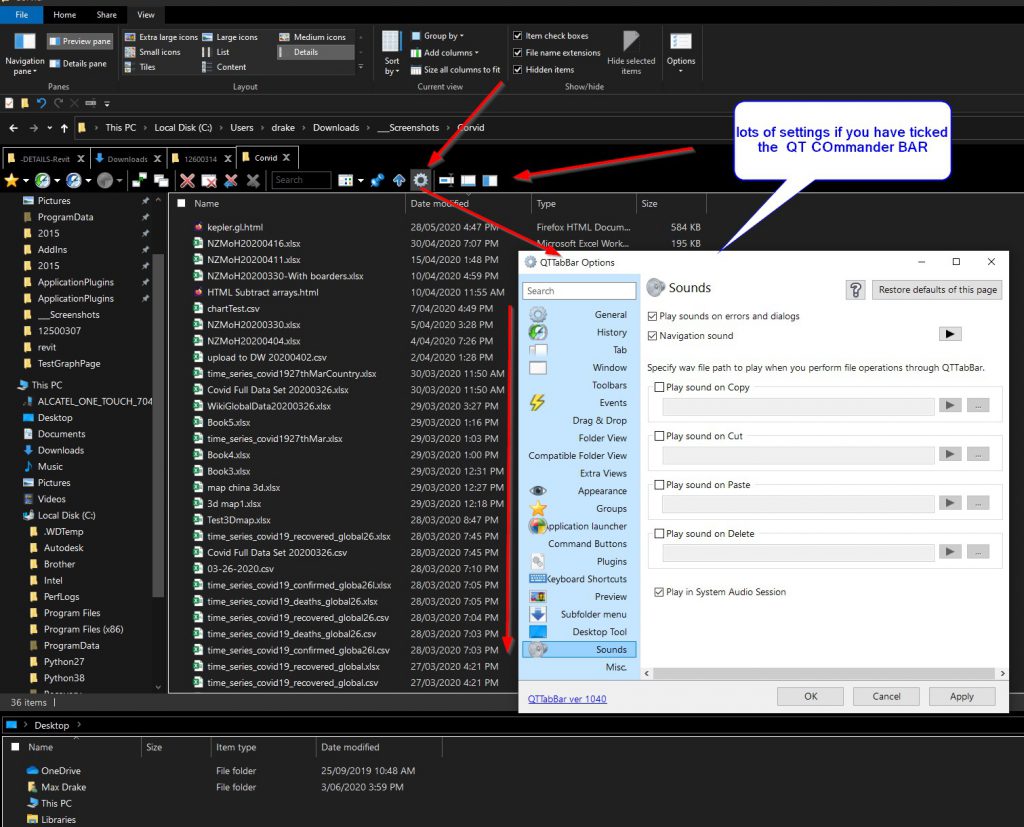
Task: Click the options Search field
Action: coord(580,291)
